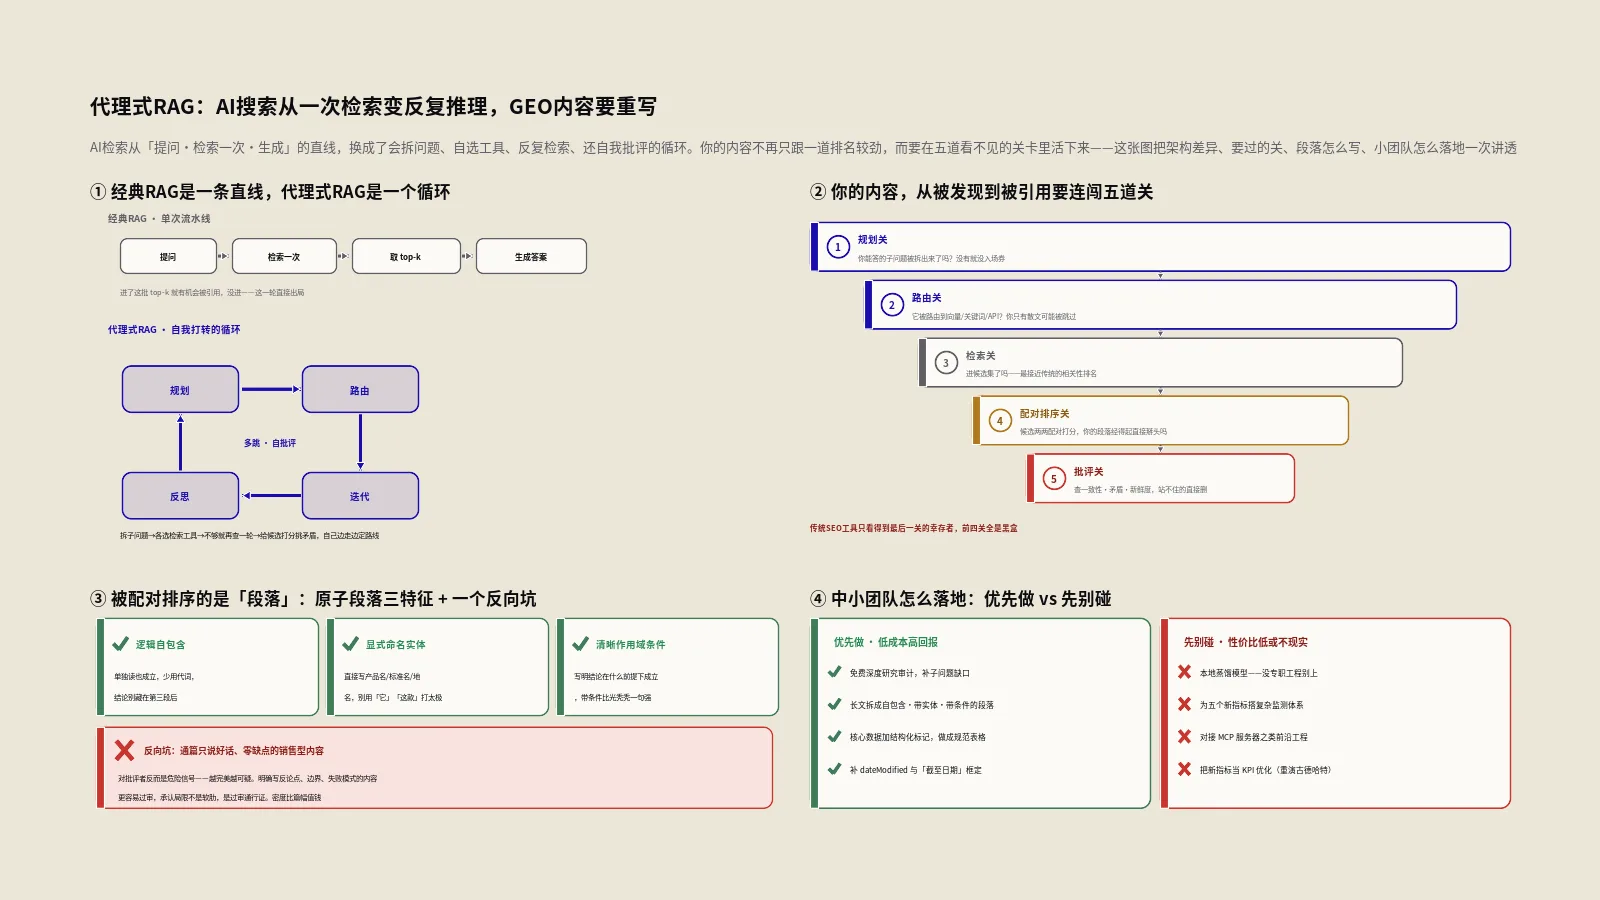Image resolution: width=1600 pixels, height=900 pixels.
Task: Click the caption starting 拆子问题→各选检索工具
Action: 249,536
